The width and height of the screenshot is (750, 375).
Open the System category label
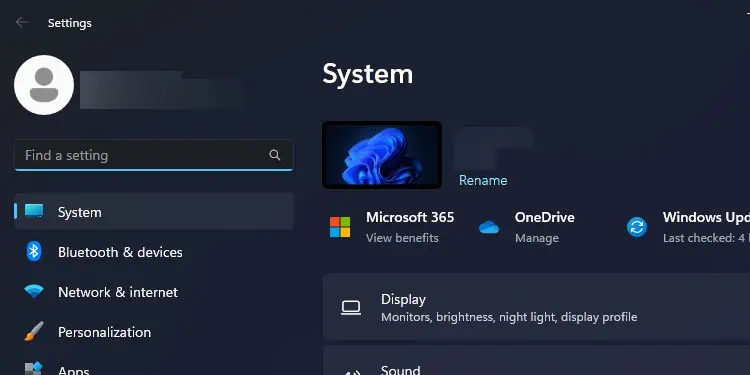(x=79, y=212)
